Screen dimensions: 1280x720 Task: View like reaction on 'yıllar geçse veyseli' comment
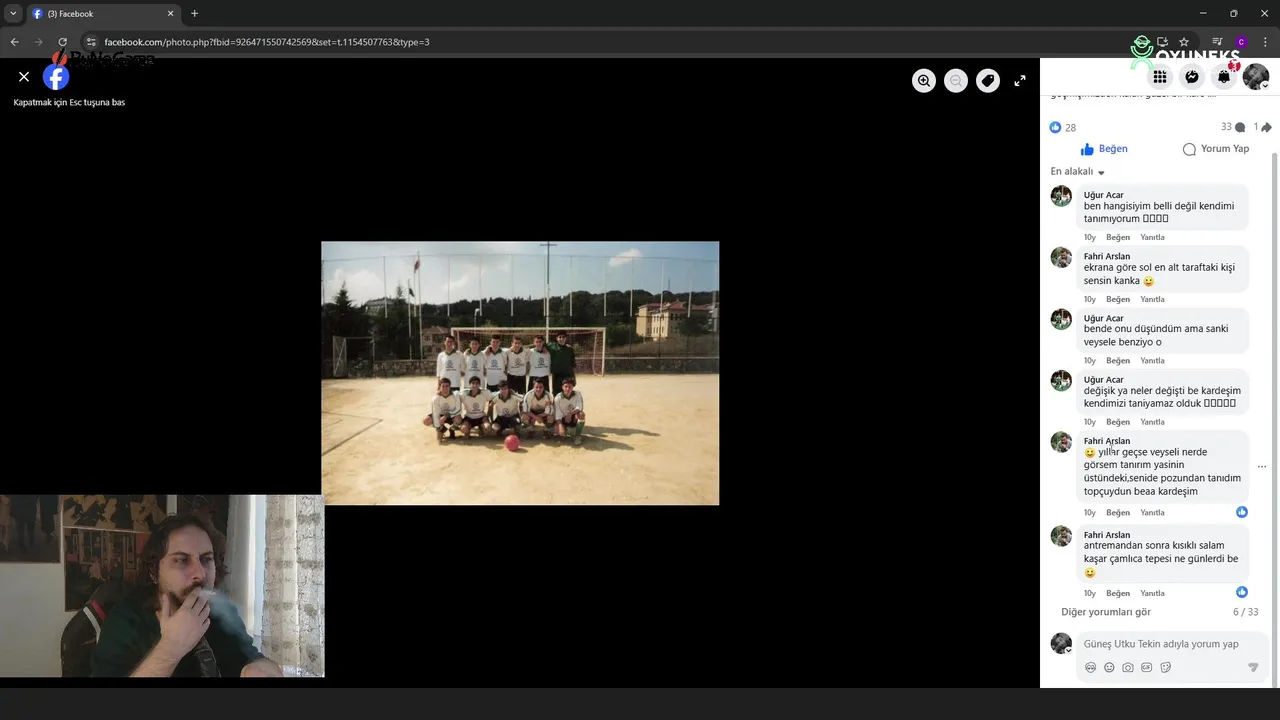click(1242, 512)
